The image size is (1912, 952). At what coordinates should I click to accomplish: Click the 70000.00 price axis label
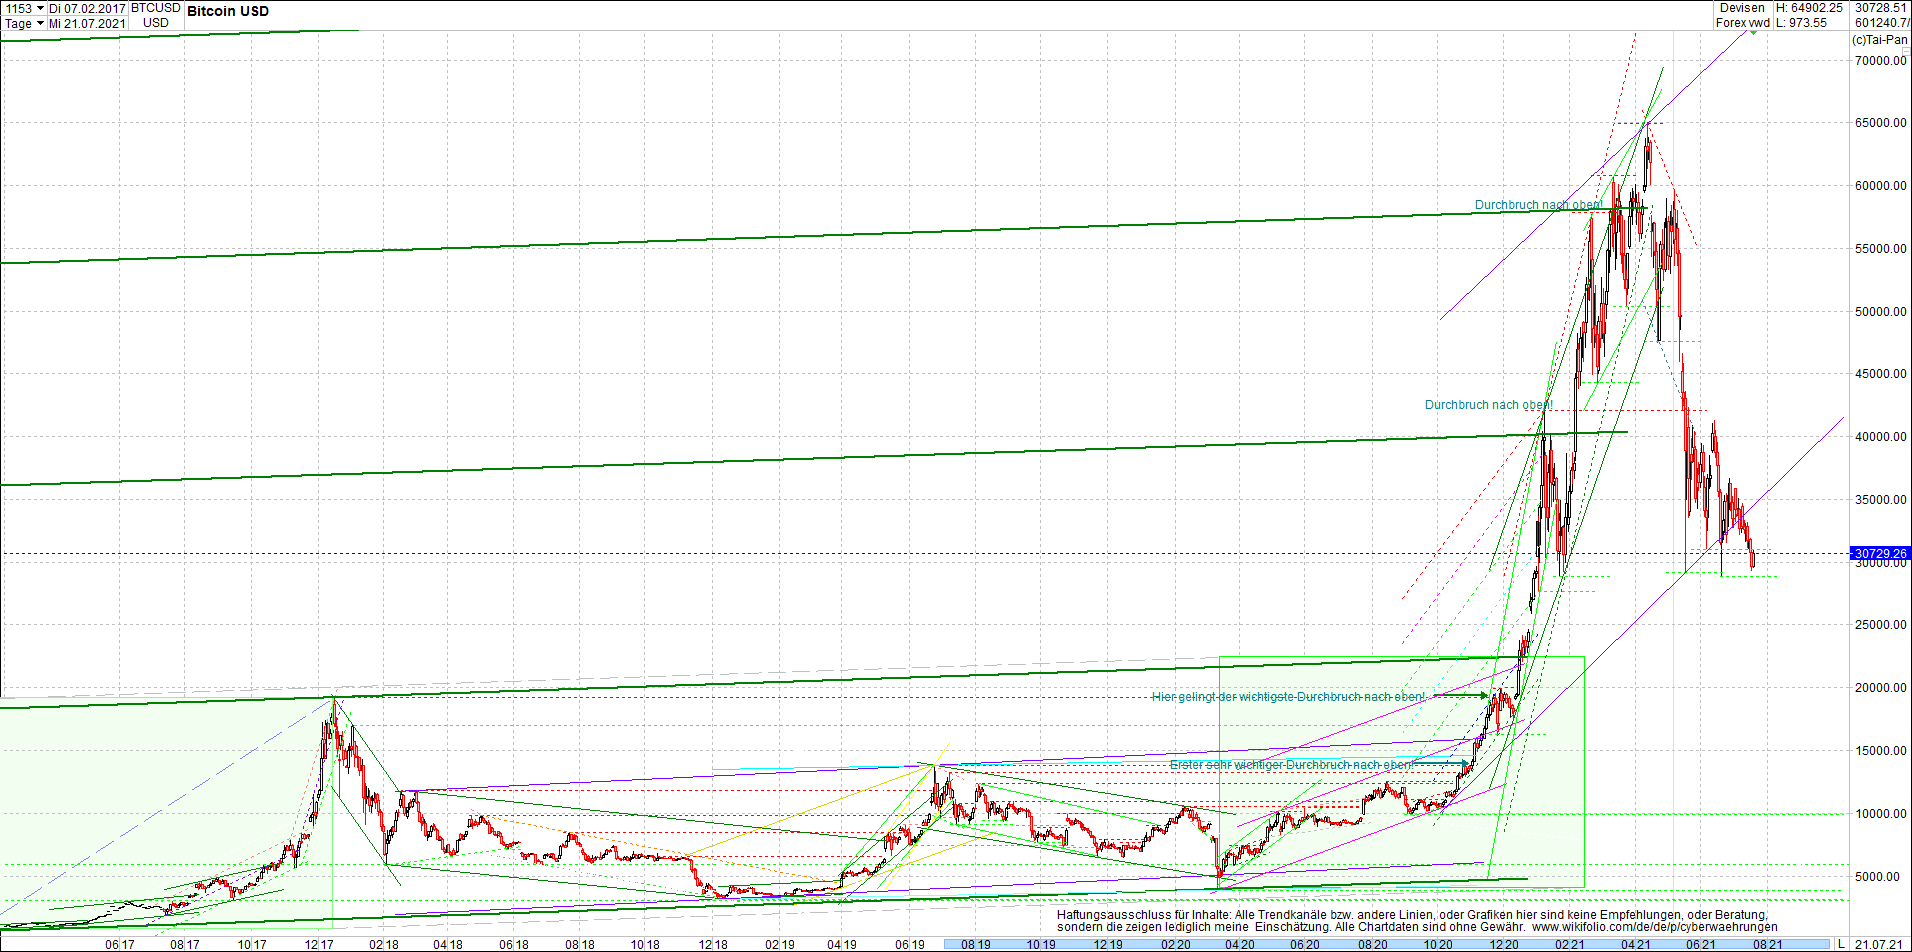click(x=1881, y=60)
